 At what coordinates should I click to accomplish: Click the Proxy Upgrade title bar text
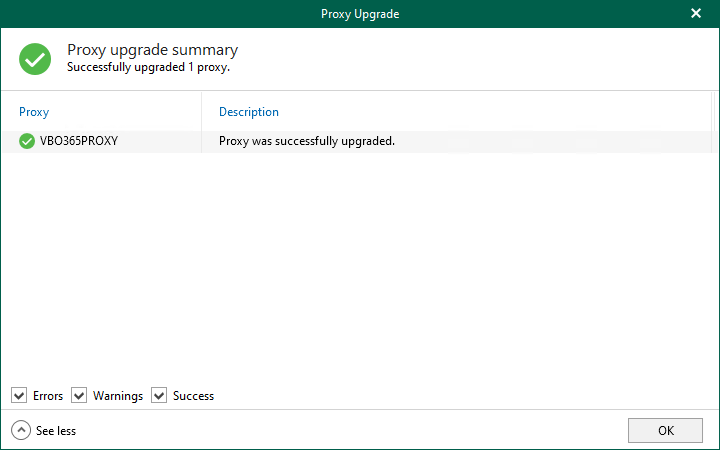pos(360,14)
